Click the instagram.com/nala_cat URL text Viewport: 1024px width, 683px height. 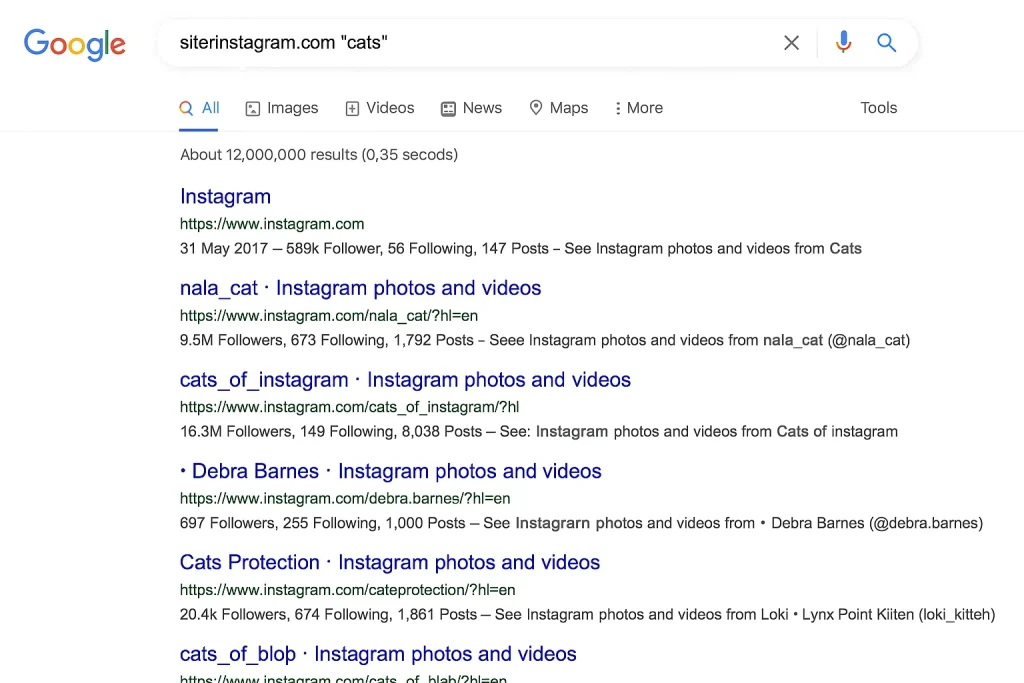tap(328, 315)
